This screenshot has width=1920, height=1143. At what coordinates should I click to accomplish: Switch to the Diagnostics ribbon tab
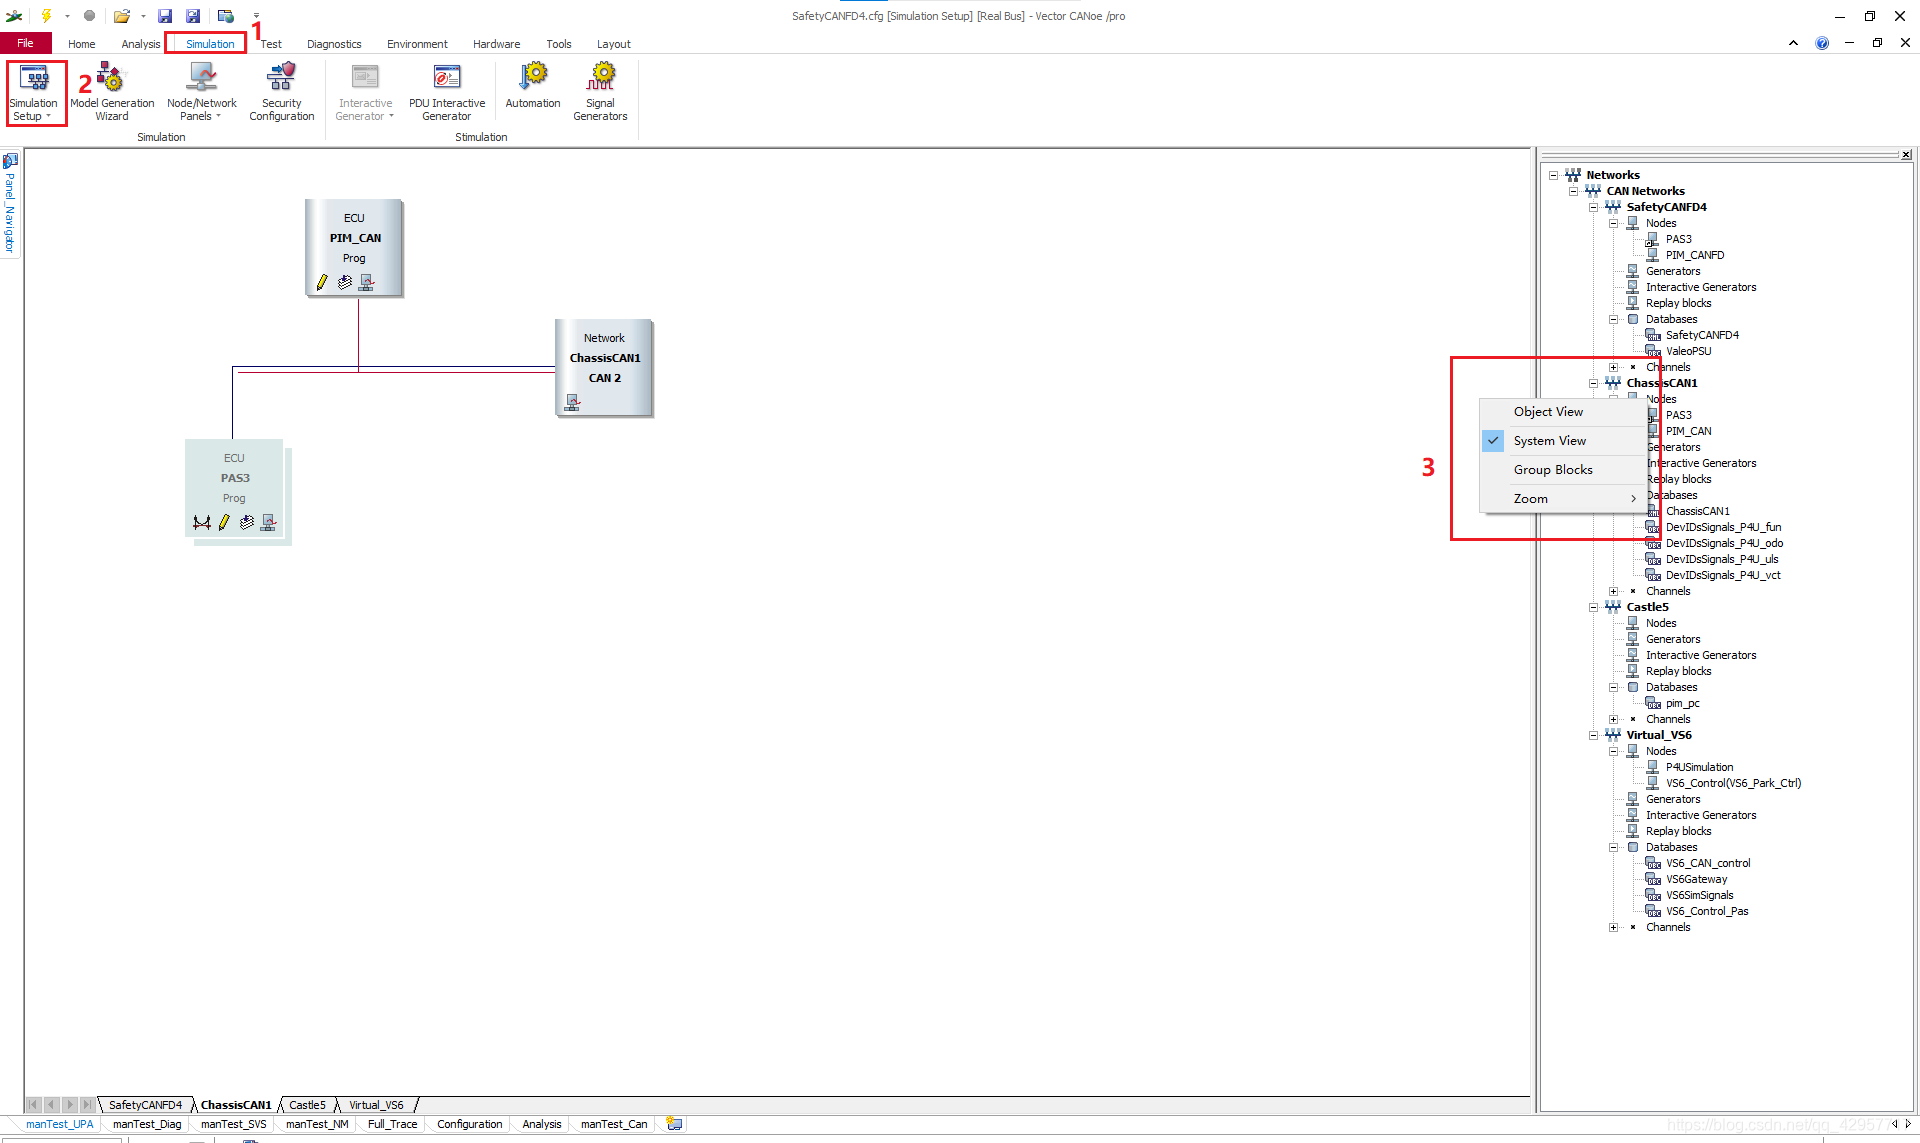point(334,44)
